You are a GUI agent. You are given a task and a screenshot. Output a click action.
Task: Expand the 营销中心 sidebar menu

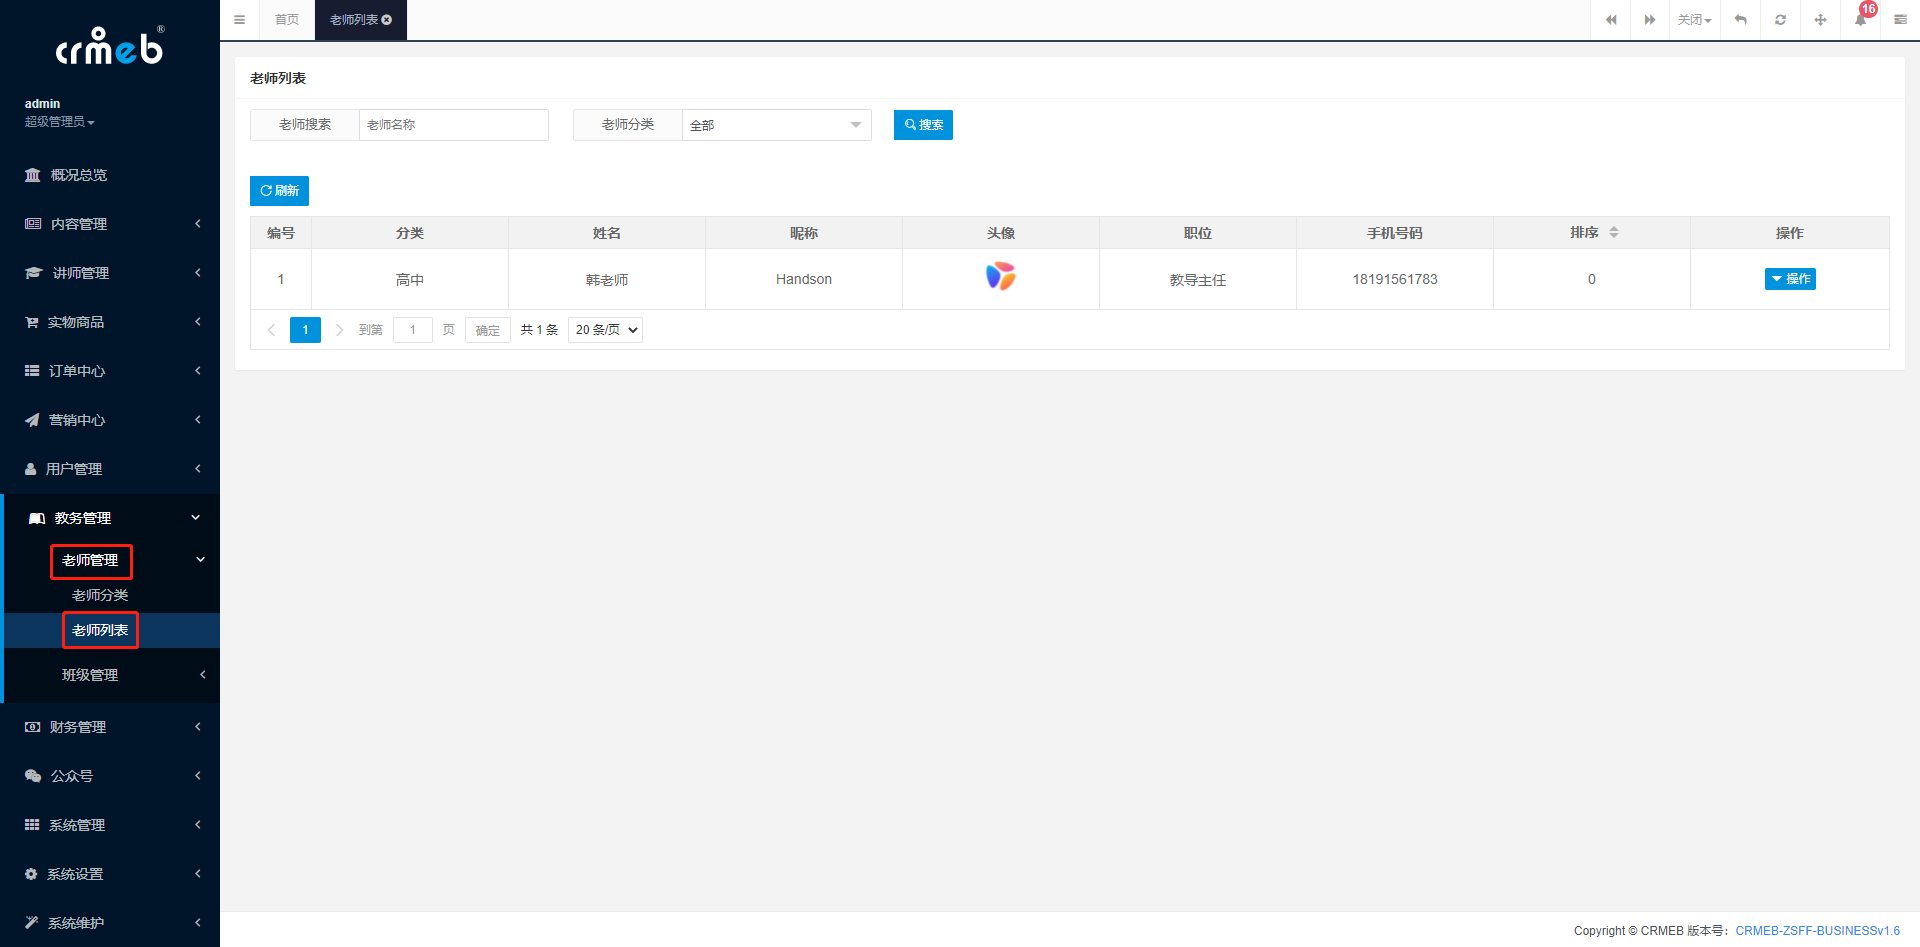[110, 420]
